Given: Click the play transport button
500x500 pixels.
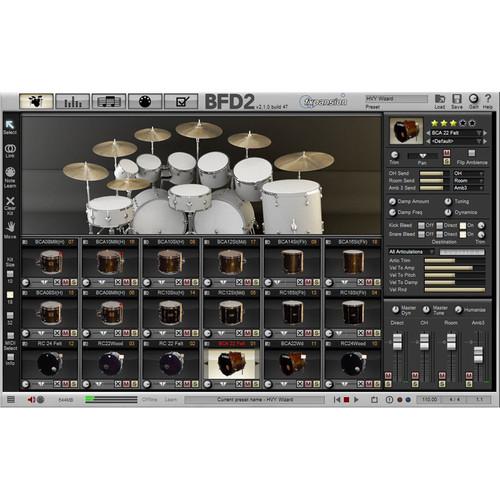Looking at the screenshot, I should tap(356, 399).
